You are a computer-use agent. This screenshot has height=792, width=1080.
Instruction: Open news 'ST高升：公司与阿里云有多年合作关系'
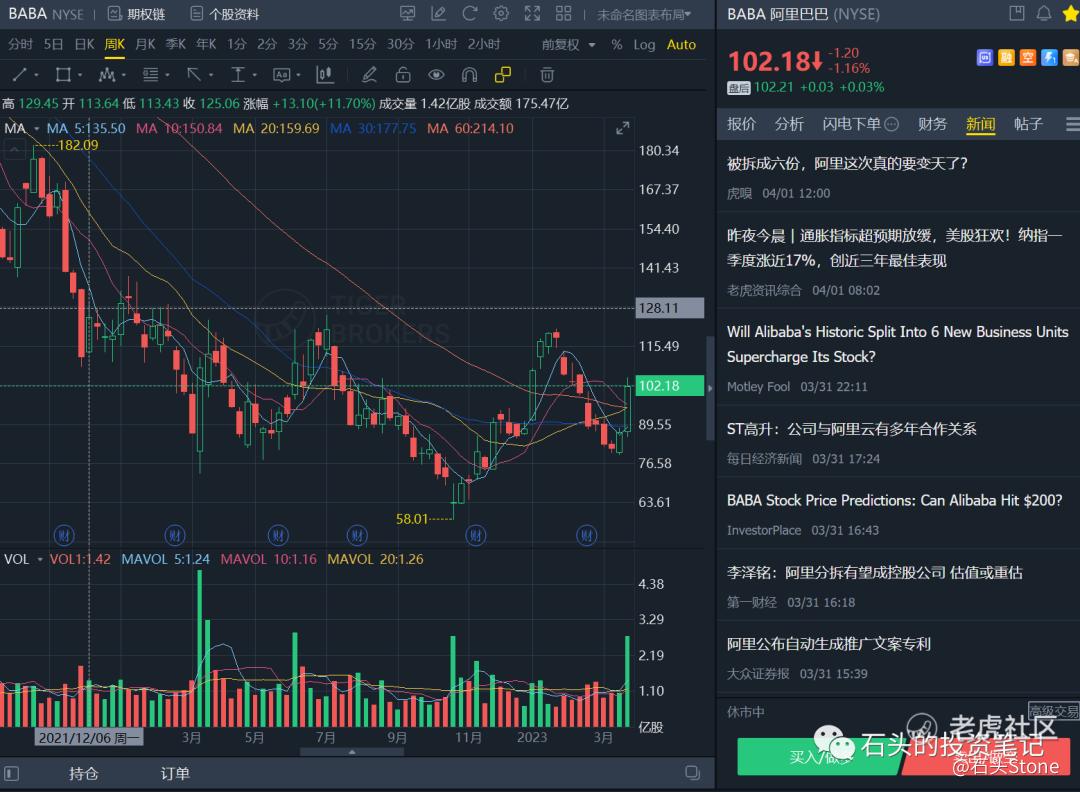tap(851, 429)
